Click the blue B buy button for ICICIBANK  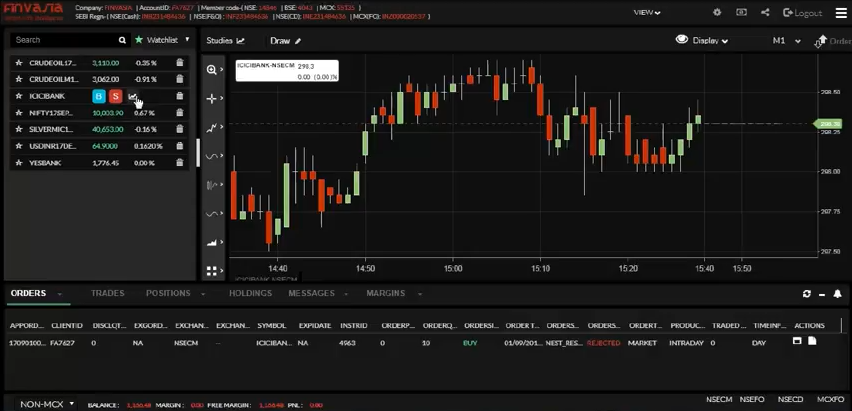[x=98, y=96]
